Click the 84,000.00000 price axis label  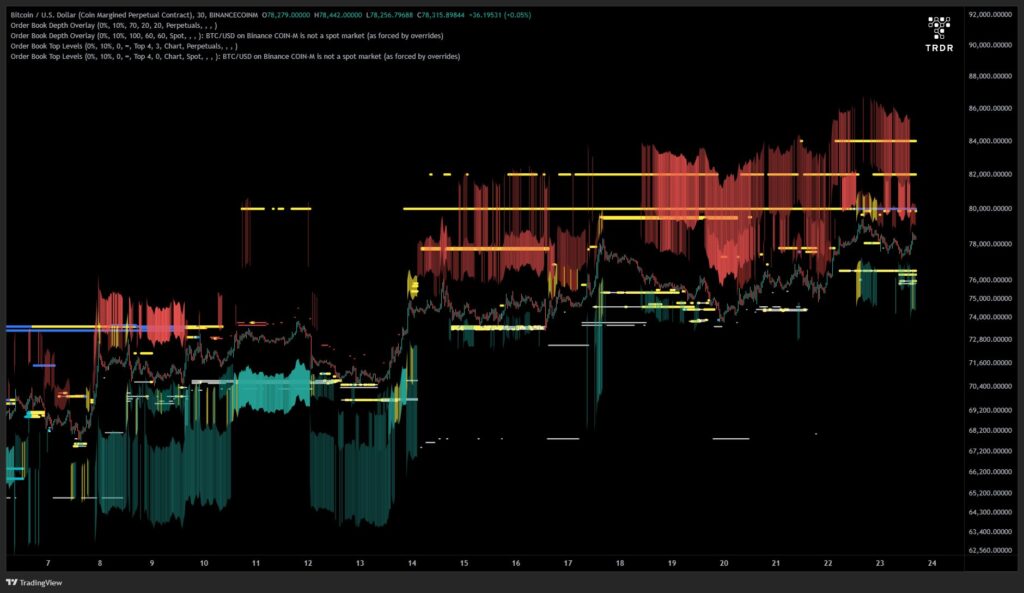991,141
